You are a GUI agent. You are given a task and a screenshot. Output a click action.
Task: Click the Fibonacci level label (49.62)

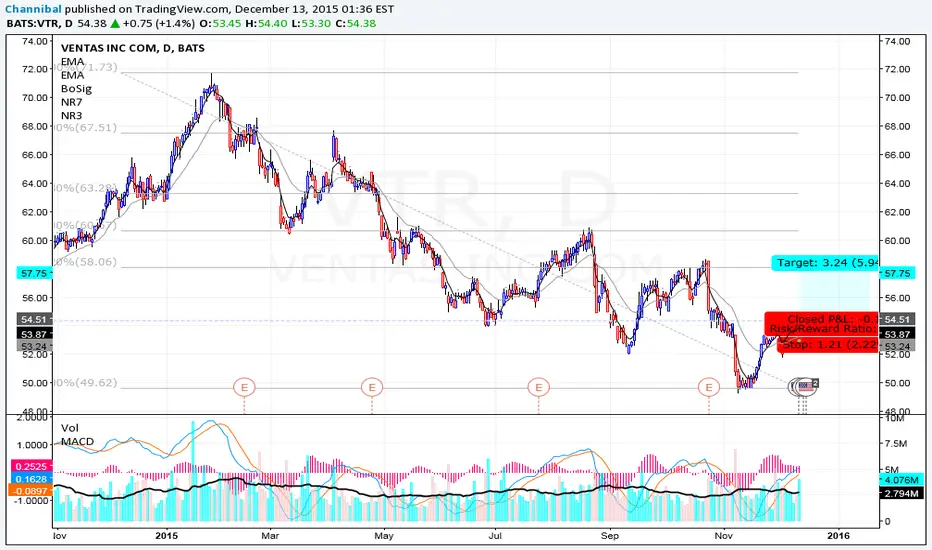click(x=86, y=383)
